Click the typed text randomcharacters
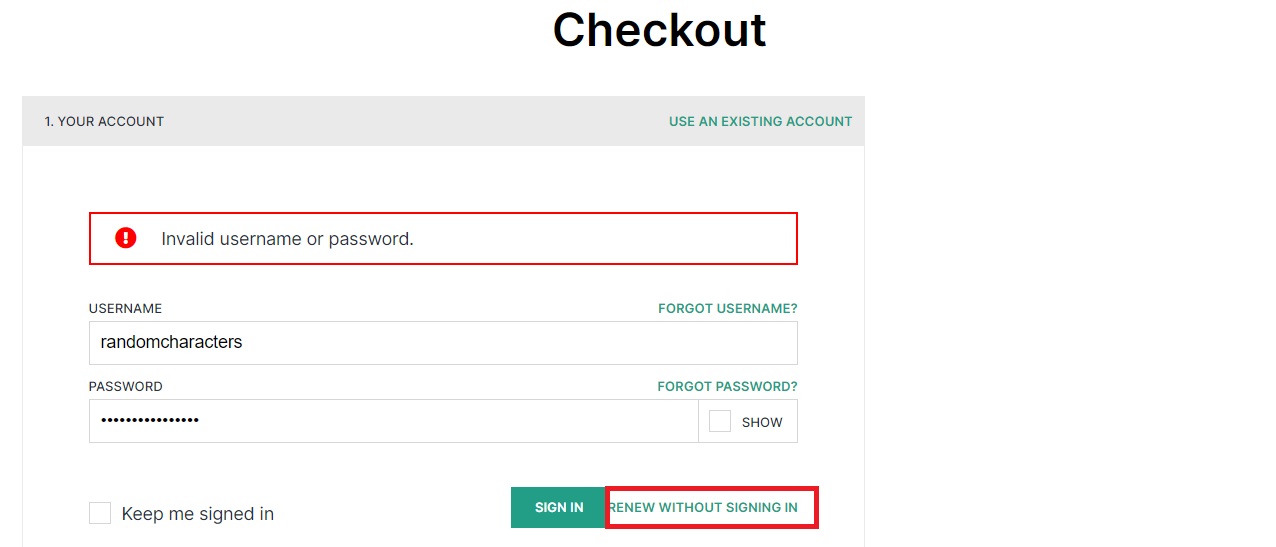1276x547 pixels. click(x=171, y=342)
